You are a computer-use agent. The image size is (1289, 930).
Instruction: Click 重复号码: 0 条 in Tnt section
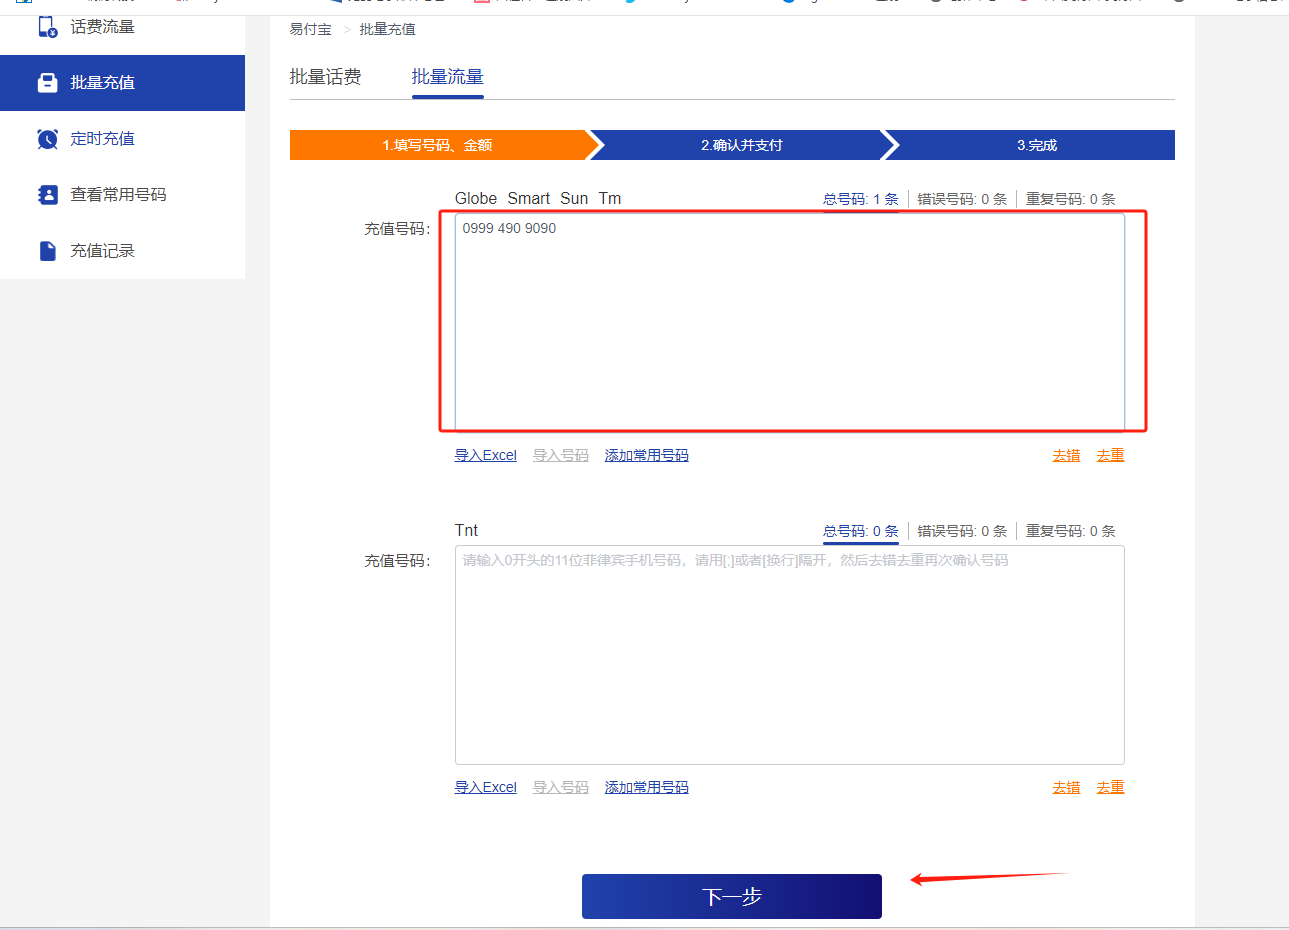coord(1071,531)
